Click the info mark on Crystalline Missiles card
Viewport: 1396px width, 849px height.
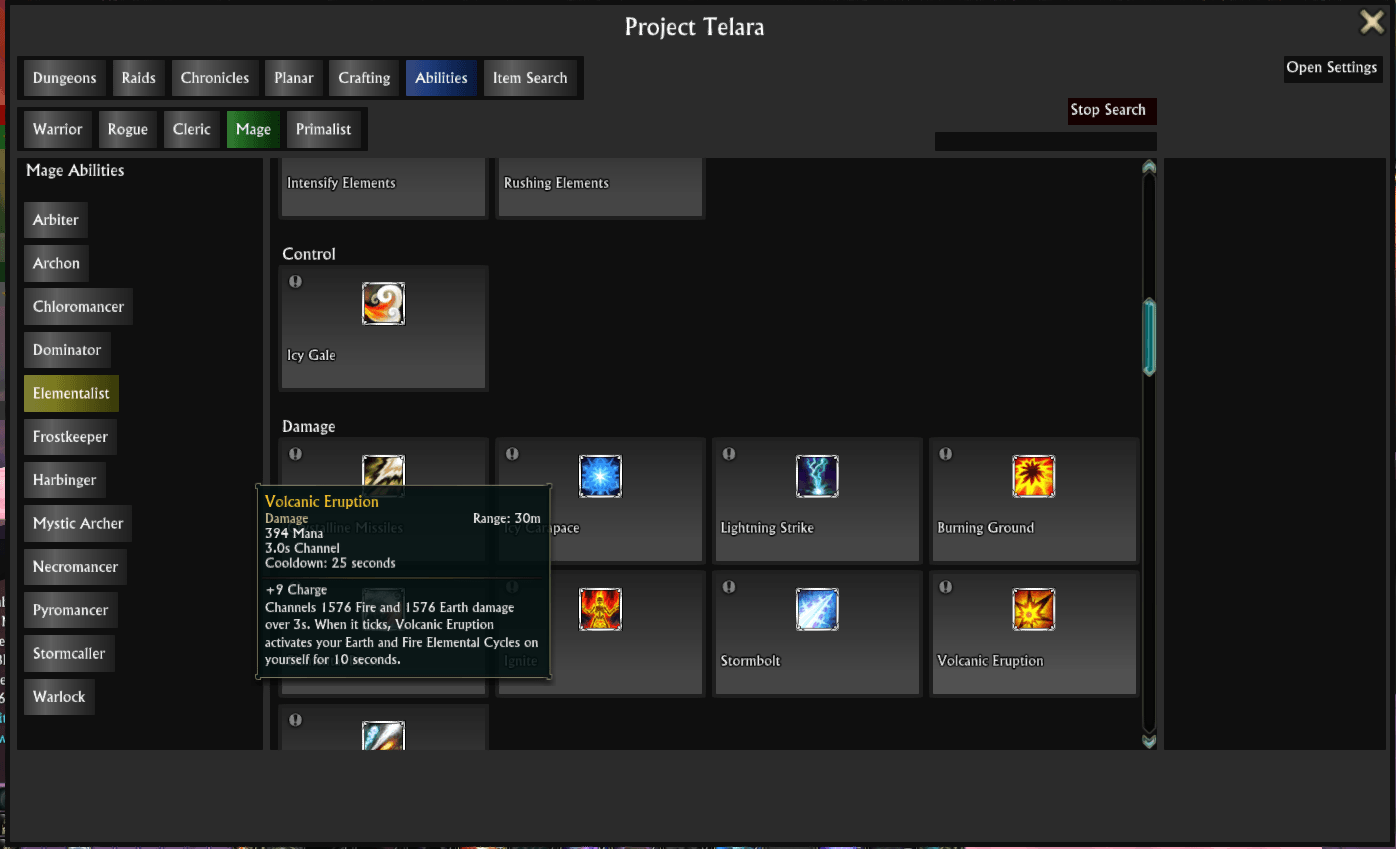[x=295, y=454]
